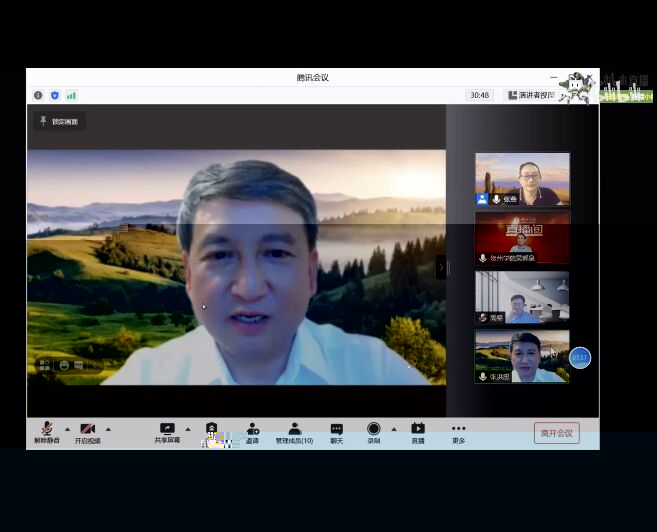Click the blue floating 07:57 timer bubble

(x=580, y=358)
